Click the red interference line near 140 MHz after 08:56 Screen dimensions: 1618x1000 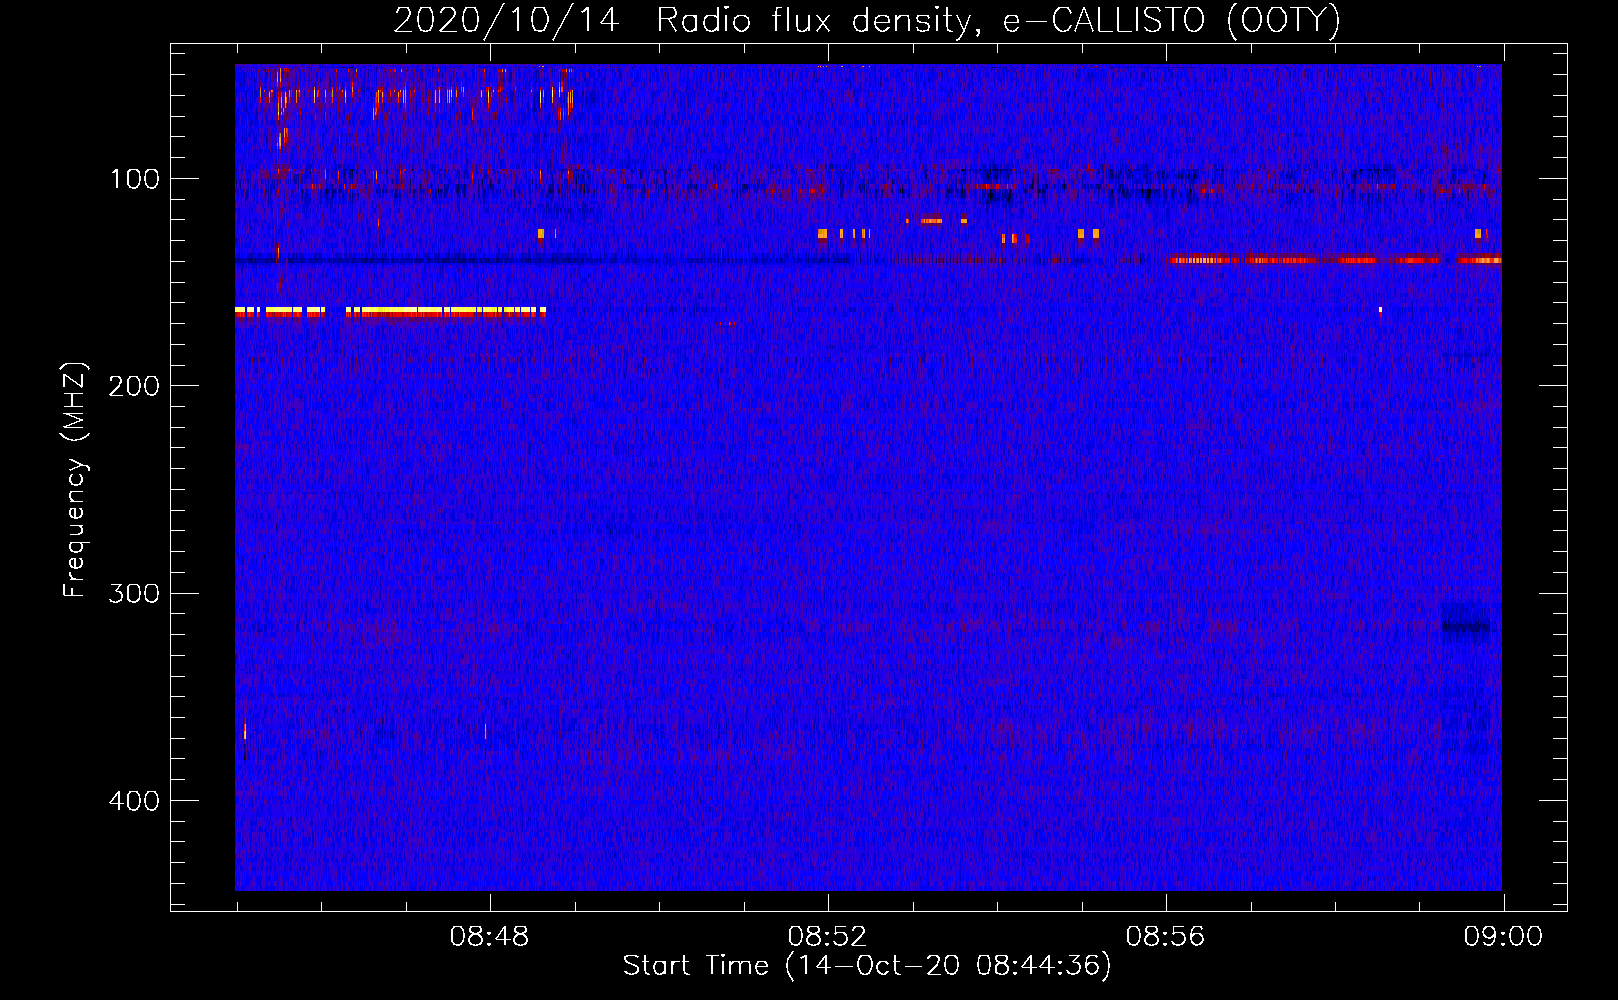point(1334,260)
